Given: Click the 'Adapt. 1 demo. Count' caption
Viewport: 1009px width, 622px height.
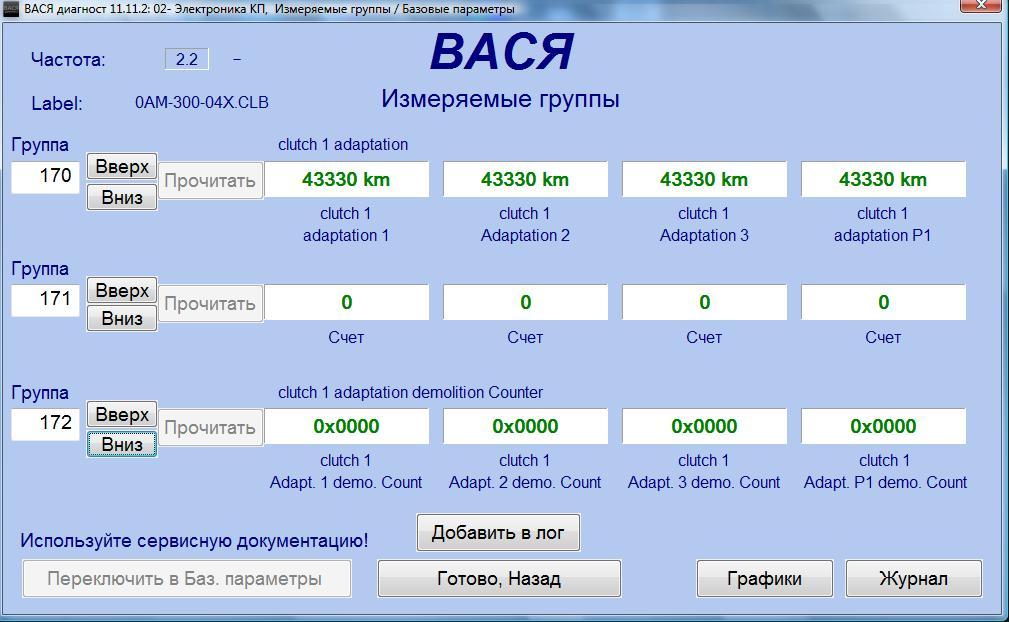Looking at the screenshot, I should pyautogui.click(x=346, y=482).
